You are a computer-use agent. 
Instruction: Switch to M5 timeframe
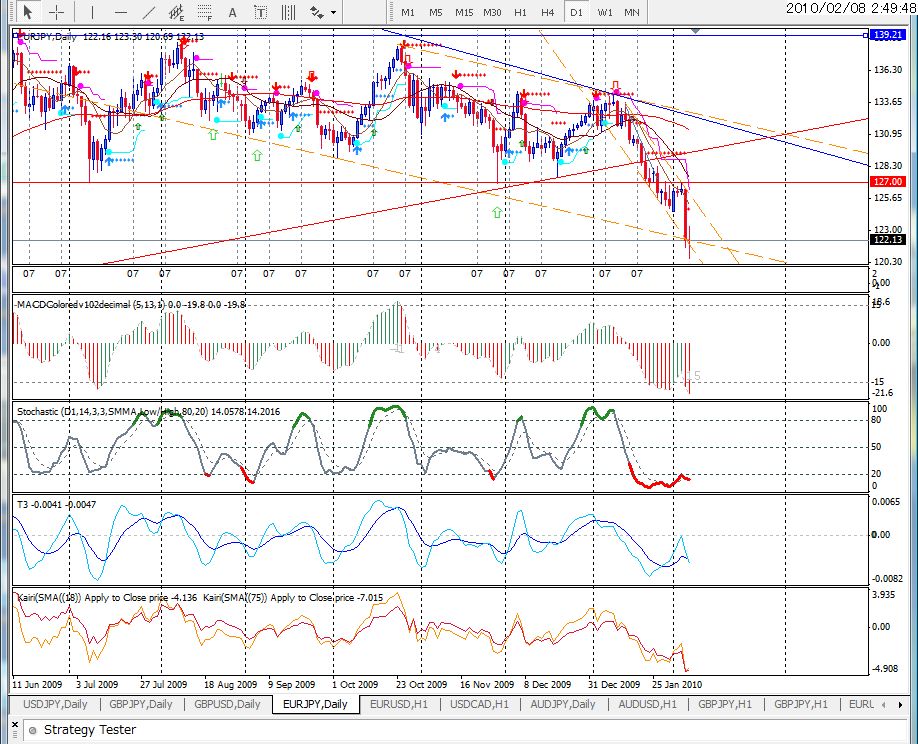[x=436, y=12]
